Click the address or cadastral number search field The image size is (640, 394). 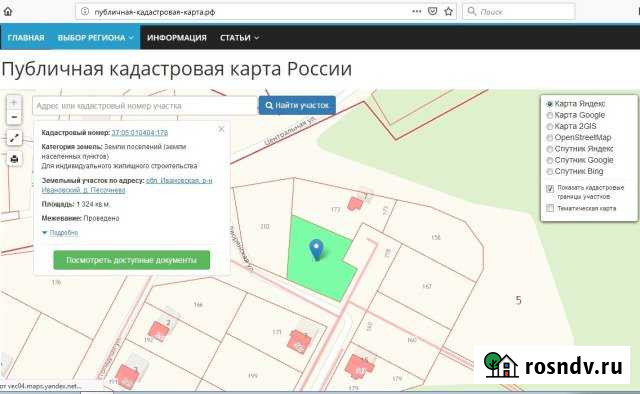pyautogui.click(x=145, y=106)
